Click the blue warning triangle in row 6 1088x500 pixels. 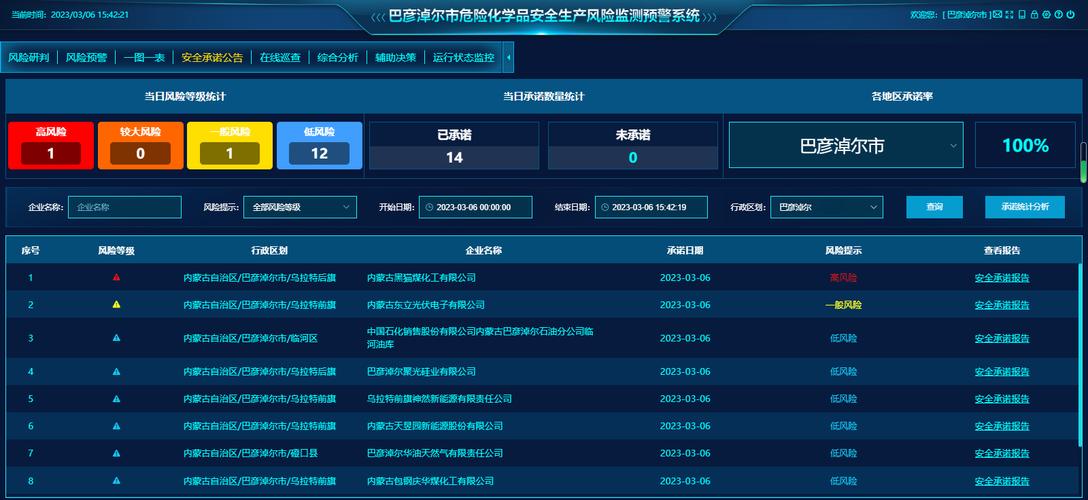pyautogui.click(x=117, y=425)
